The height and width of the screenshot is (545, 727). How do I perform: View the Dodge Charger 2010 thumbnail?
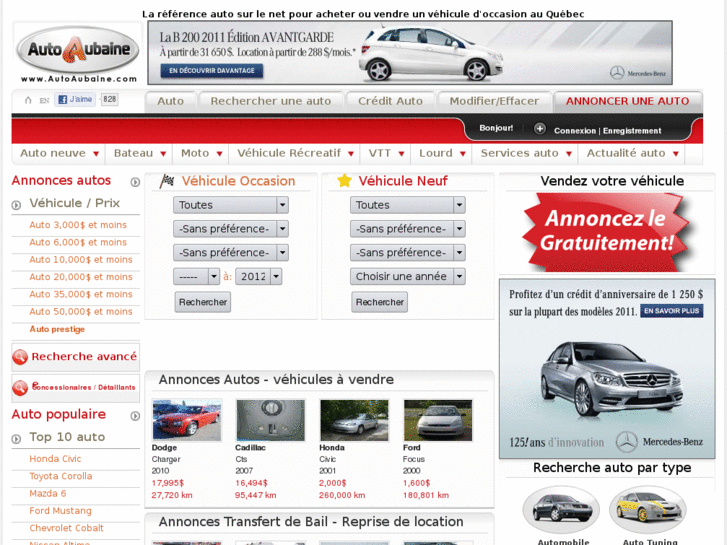pyautogui.click(x=187, y=420)
